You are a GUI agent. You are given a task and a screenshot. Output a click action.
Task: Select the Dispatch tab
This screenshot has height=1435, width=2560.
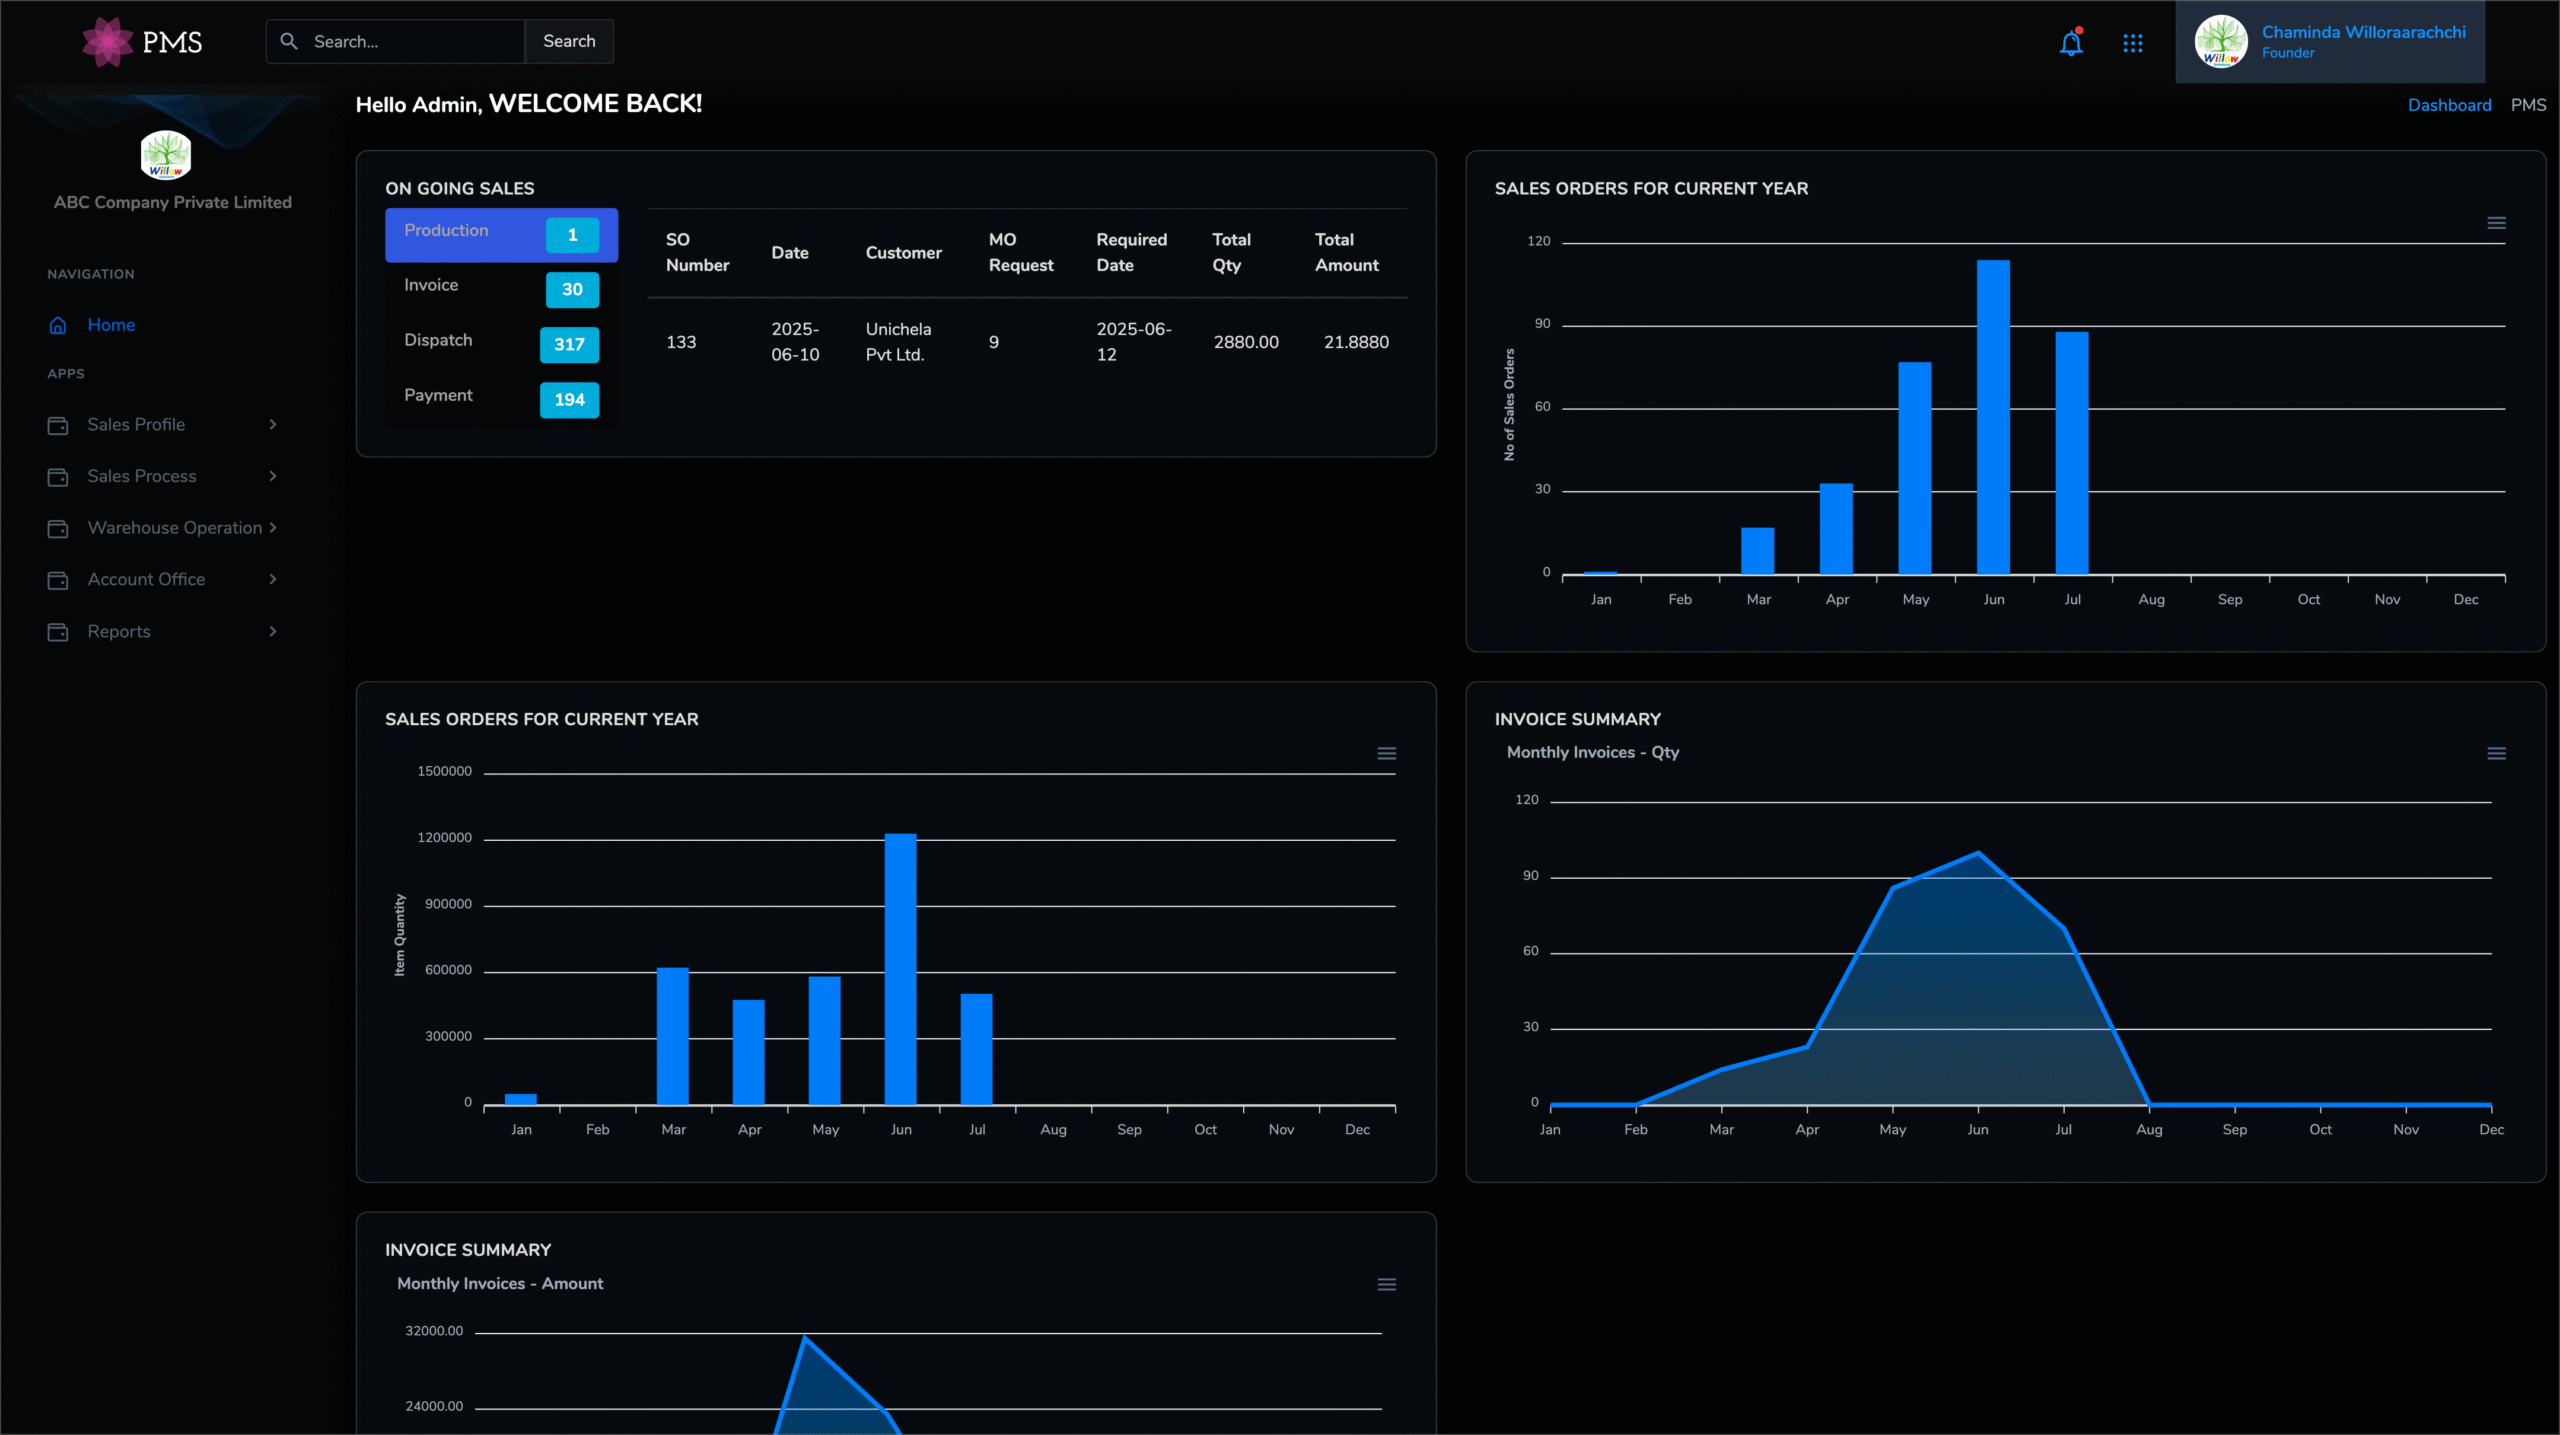501,345
